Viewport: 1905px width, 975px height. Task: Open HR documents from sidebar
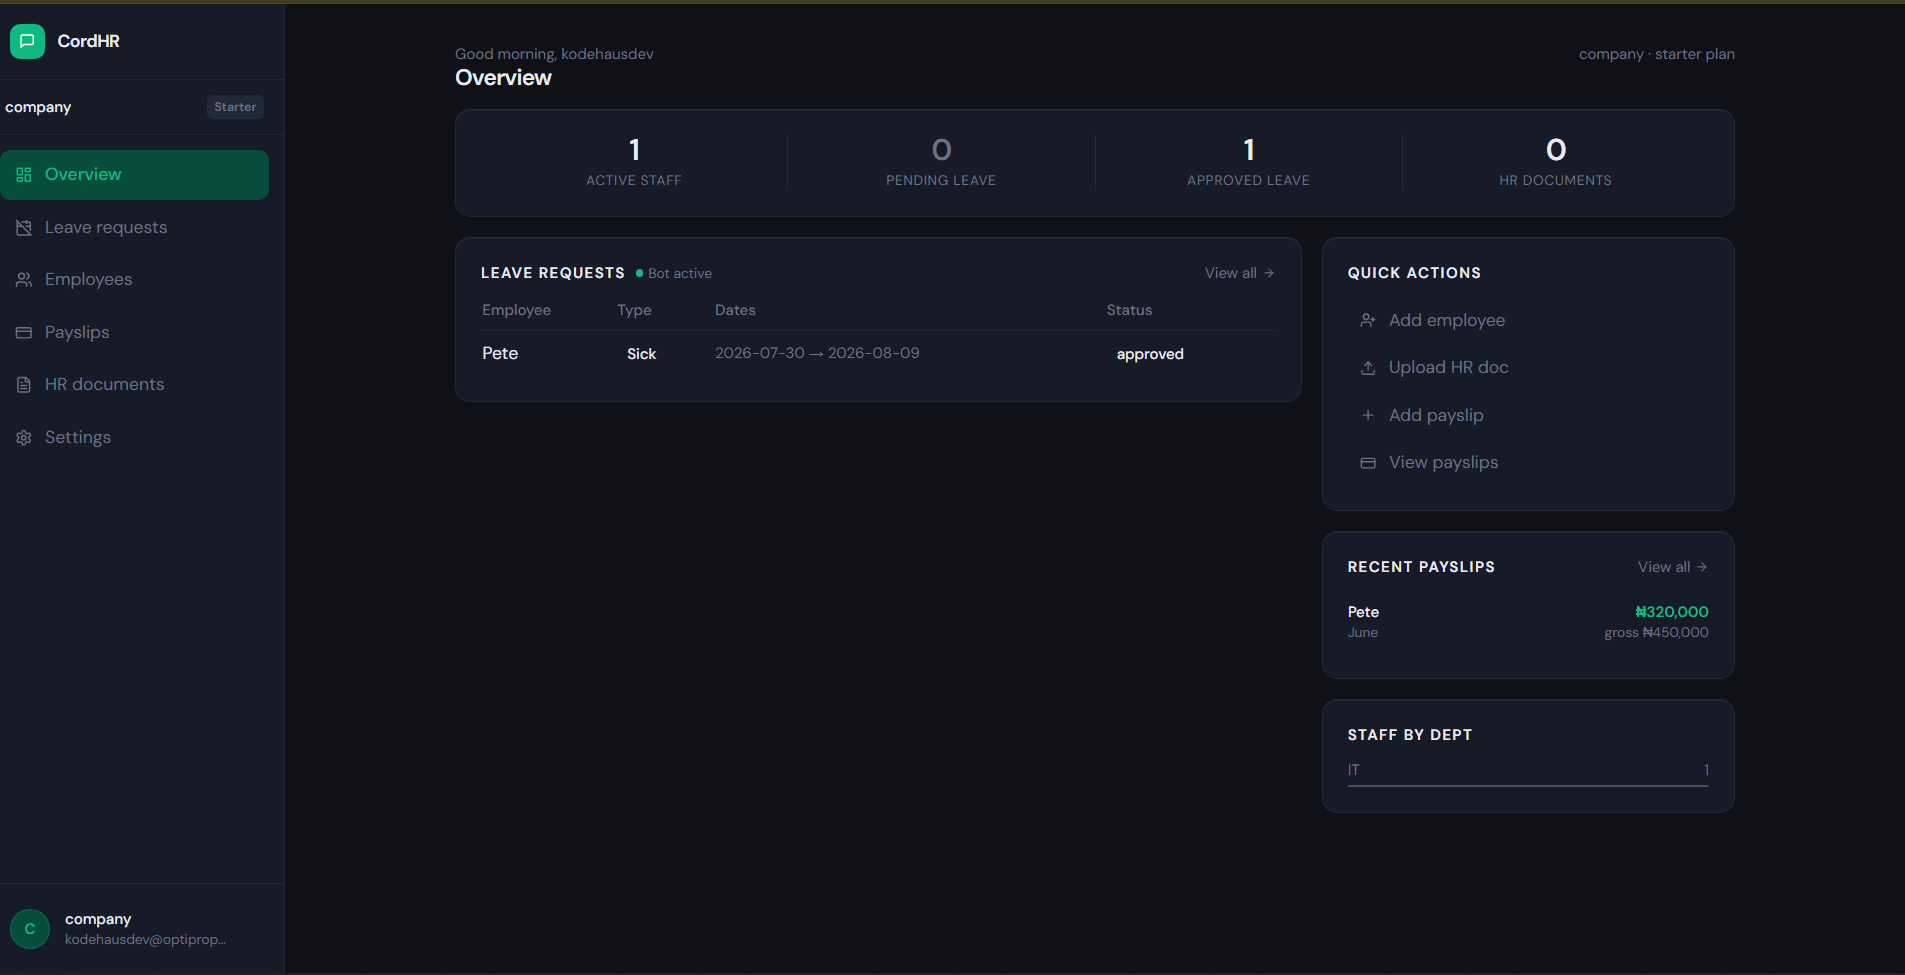coord(135,385)
